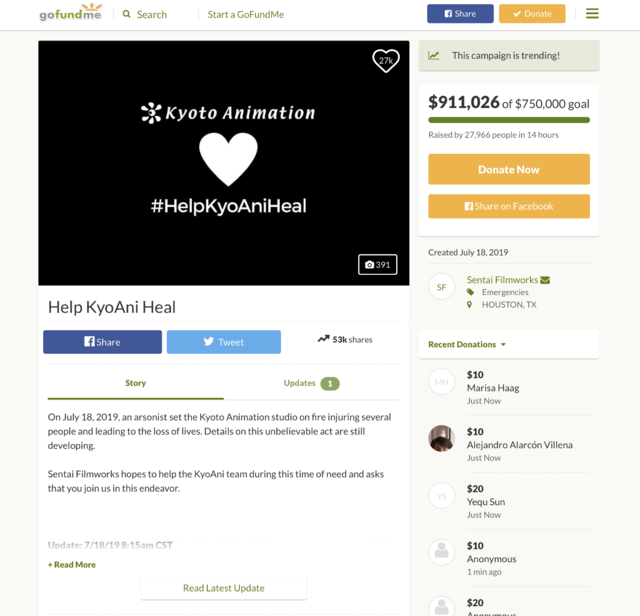This screenshot has height=616, width=640.
Task: Click the Donate Now button
Action: click(509, 169)
